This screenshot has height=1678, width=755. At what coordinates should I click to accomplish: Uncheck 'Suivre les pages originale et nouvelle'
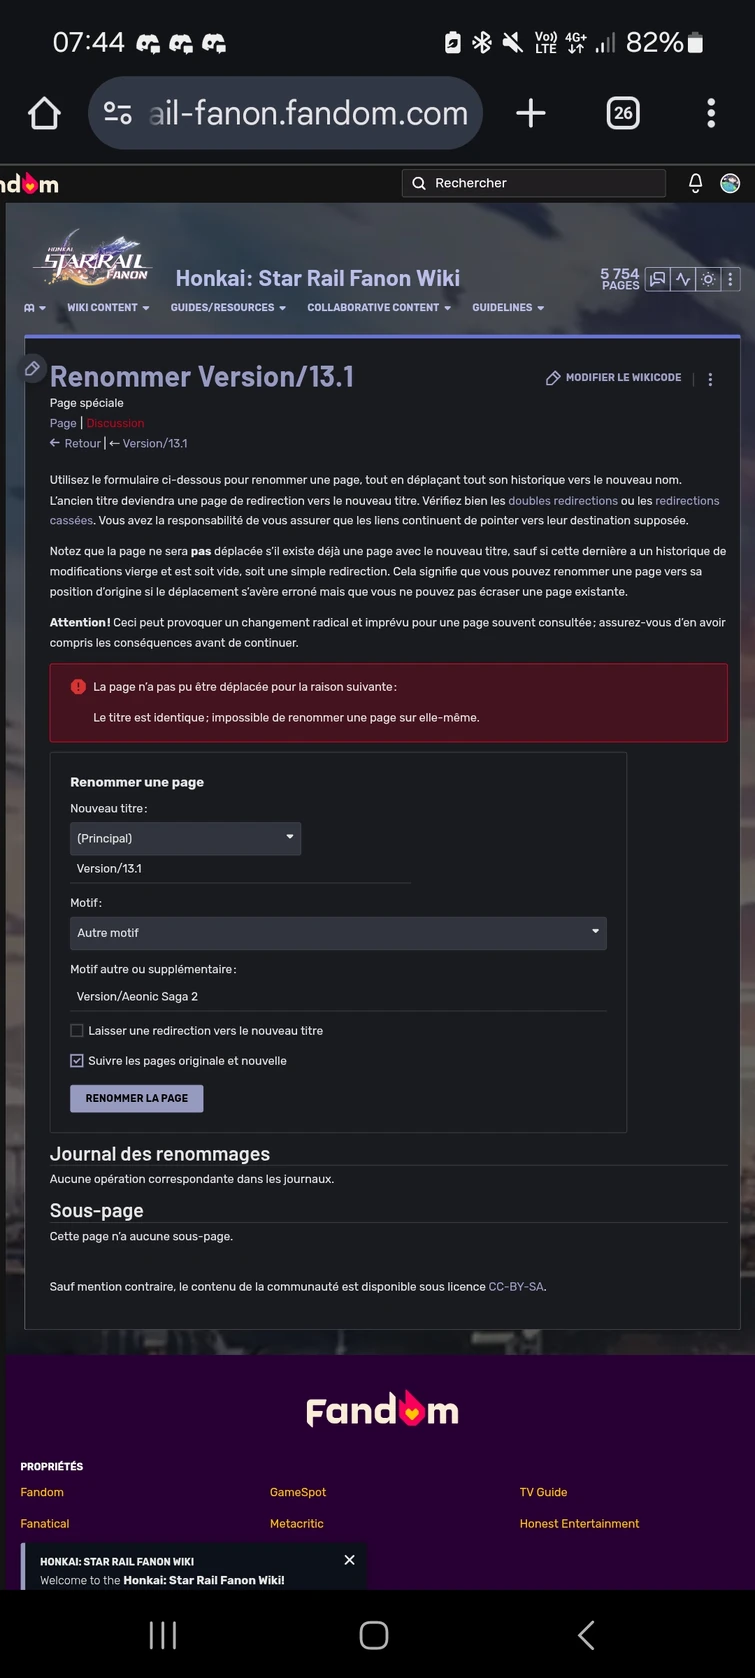coord(77,1061)
